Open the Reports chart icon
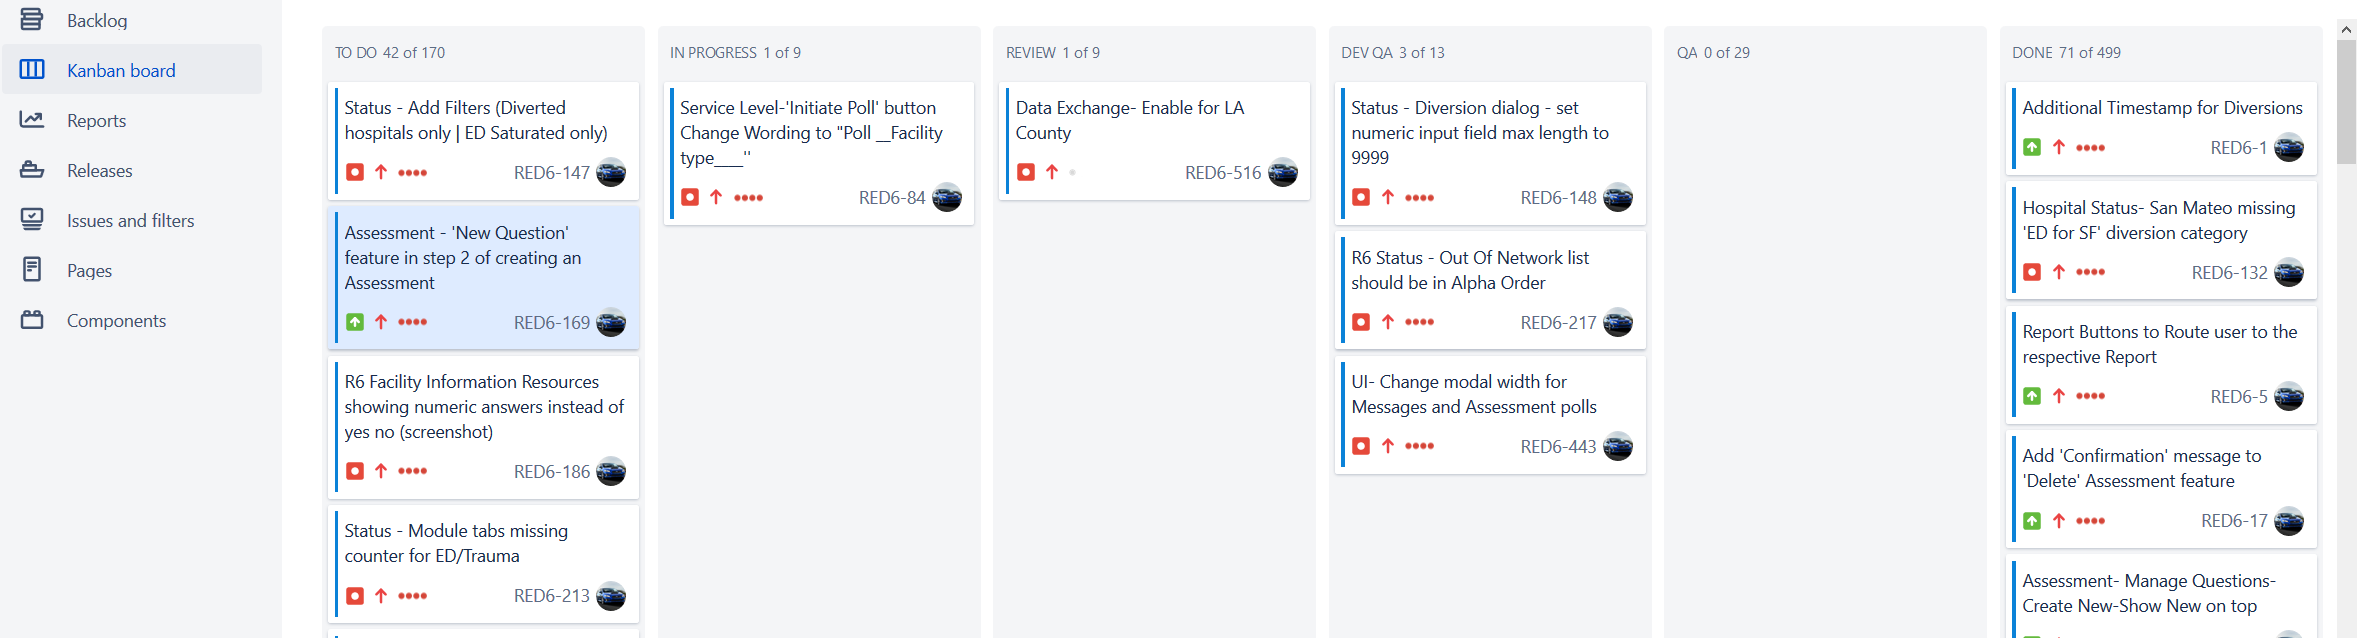2372x638 pixels. [32, 120]
